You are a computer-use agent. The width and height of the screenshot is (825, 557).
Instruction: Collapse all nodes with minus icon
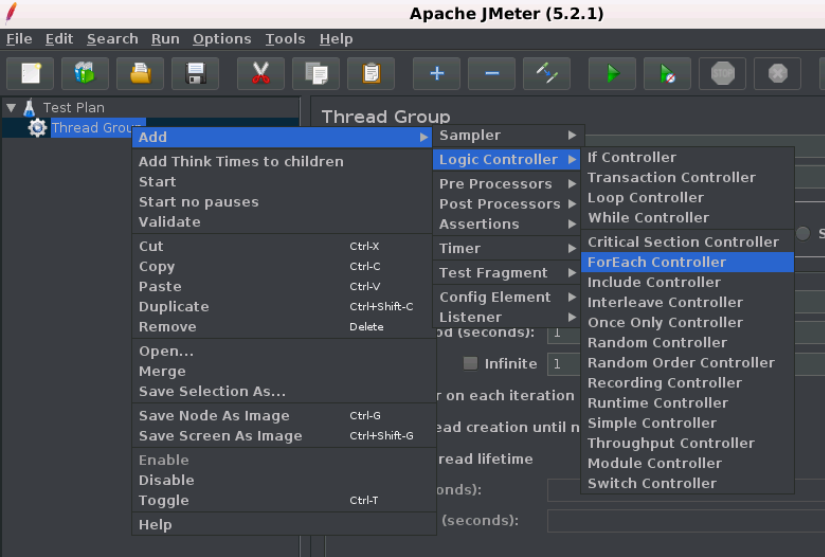pyautogui.click(x=491, y=73)
